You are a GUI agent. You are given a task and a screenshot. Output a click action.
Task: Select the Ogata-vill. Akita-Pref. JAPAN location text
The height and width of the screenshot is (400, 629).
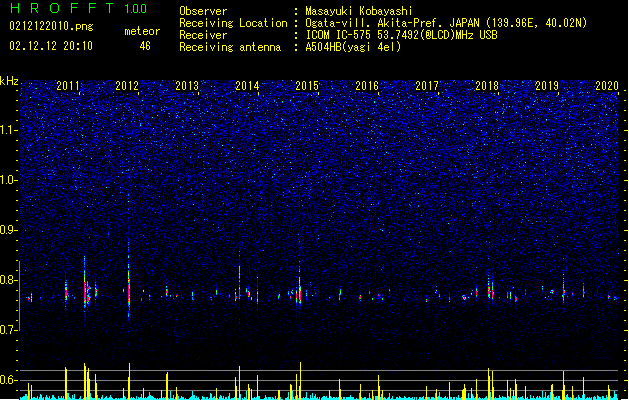446,23
